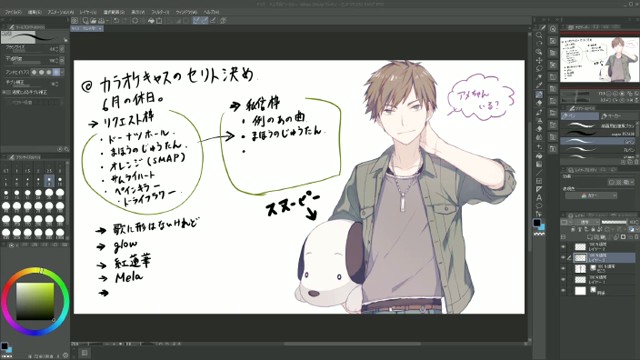Select the Move layer tool
Viewport: 640px width, 360px height.
(x=539, y=60)
